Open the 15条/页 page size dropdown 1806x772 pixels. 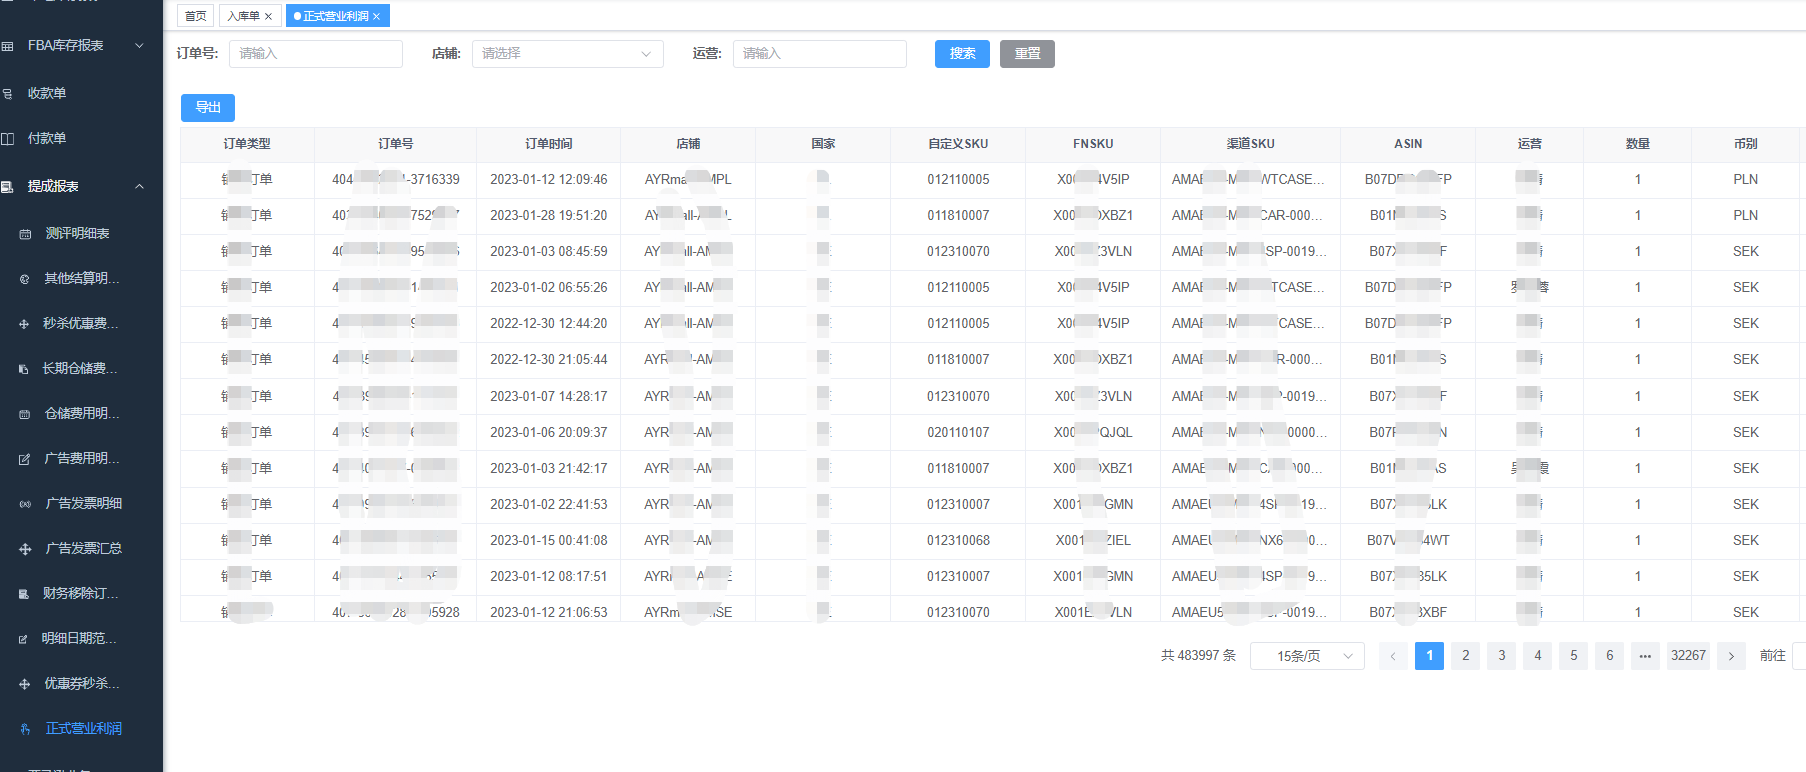tap(1306, 656)
